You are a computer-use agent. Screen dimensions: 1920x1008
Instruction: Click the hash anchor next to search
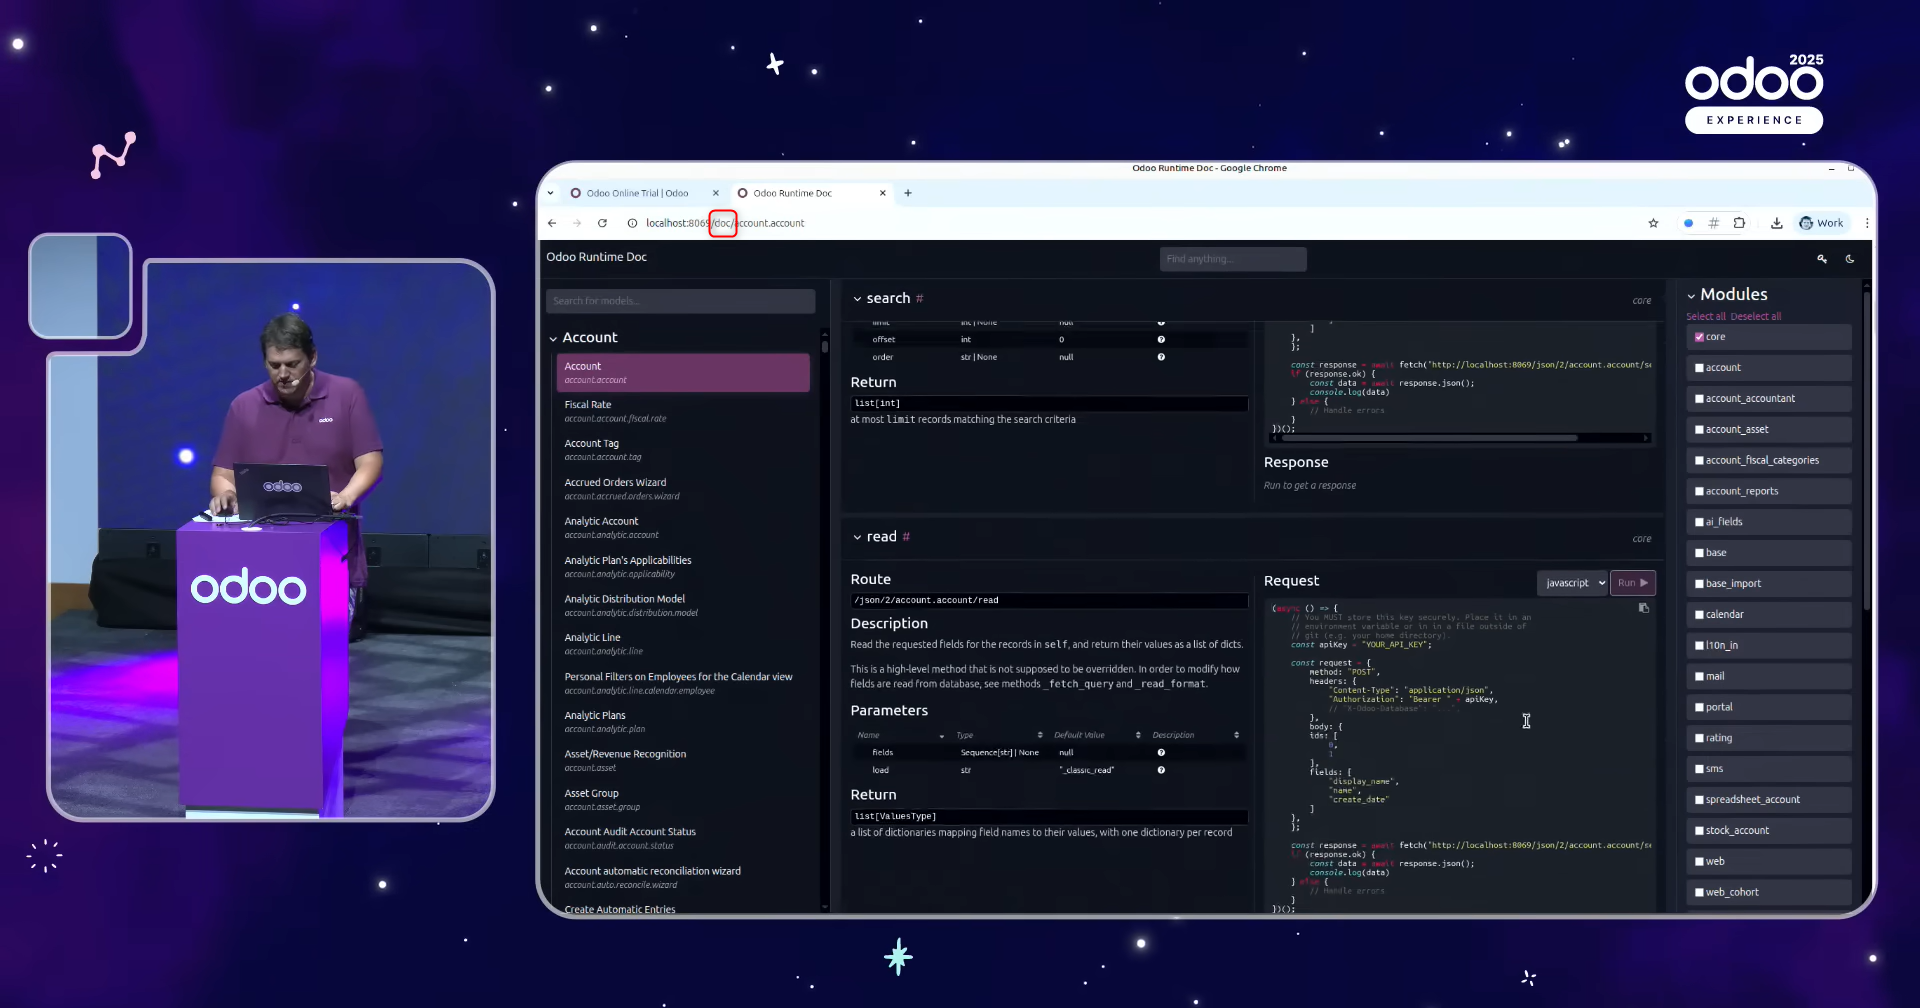coord(920,299)
